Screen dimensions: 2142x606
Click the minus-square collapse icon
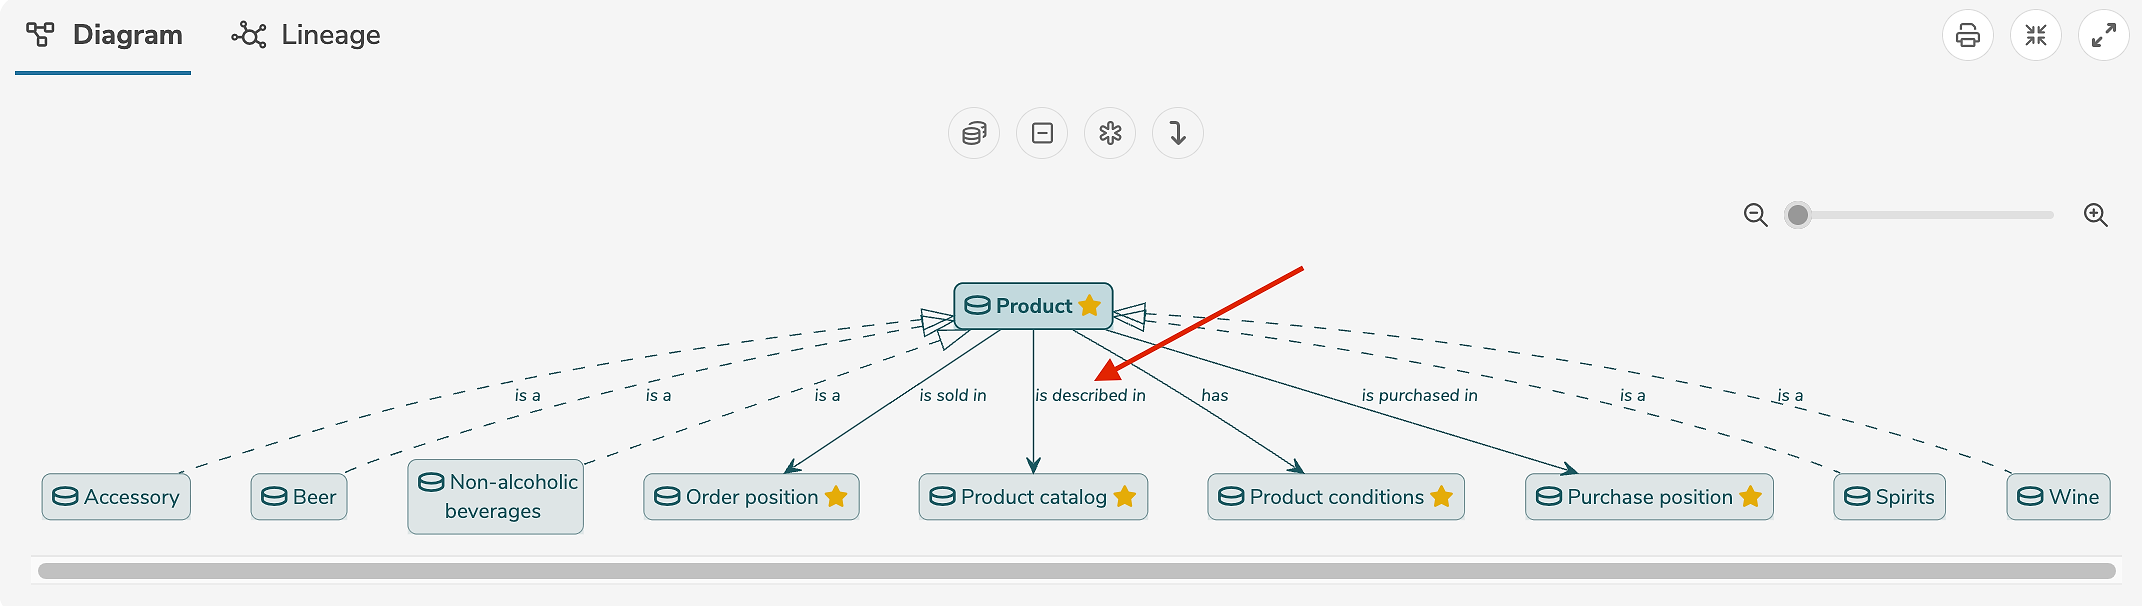(1042, 133)
